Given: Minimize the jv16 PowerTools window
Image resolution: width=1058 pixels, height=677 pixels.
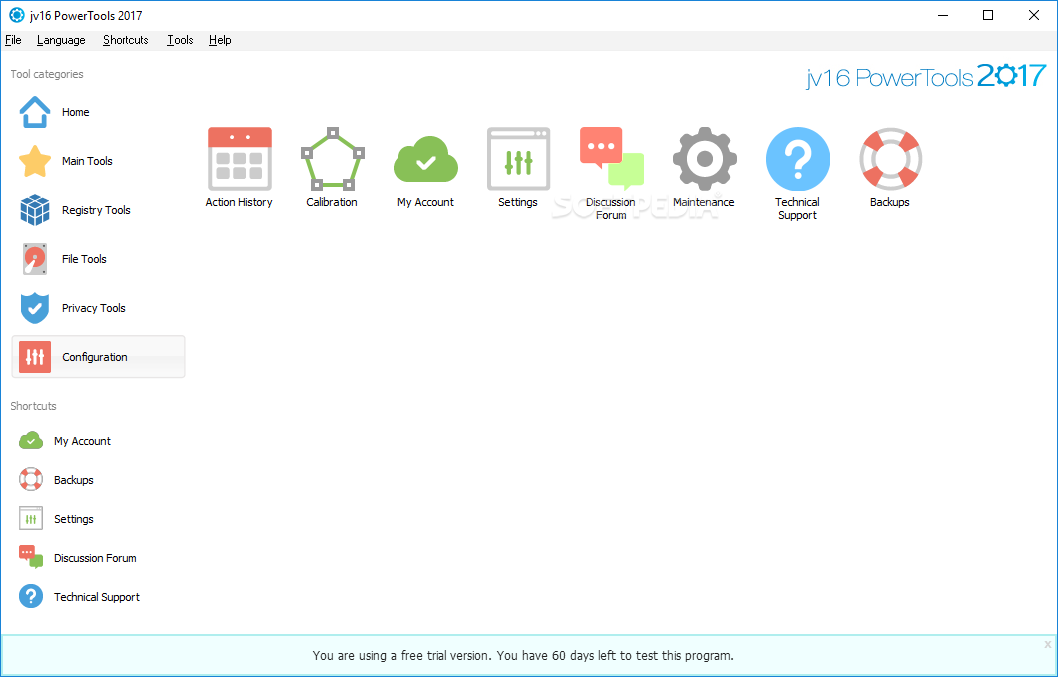Looking at the screenshot, I should tap(942, 15).
